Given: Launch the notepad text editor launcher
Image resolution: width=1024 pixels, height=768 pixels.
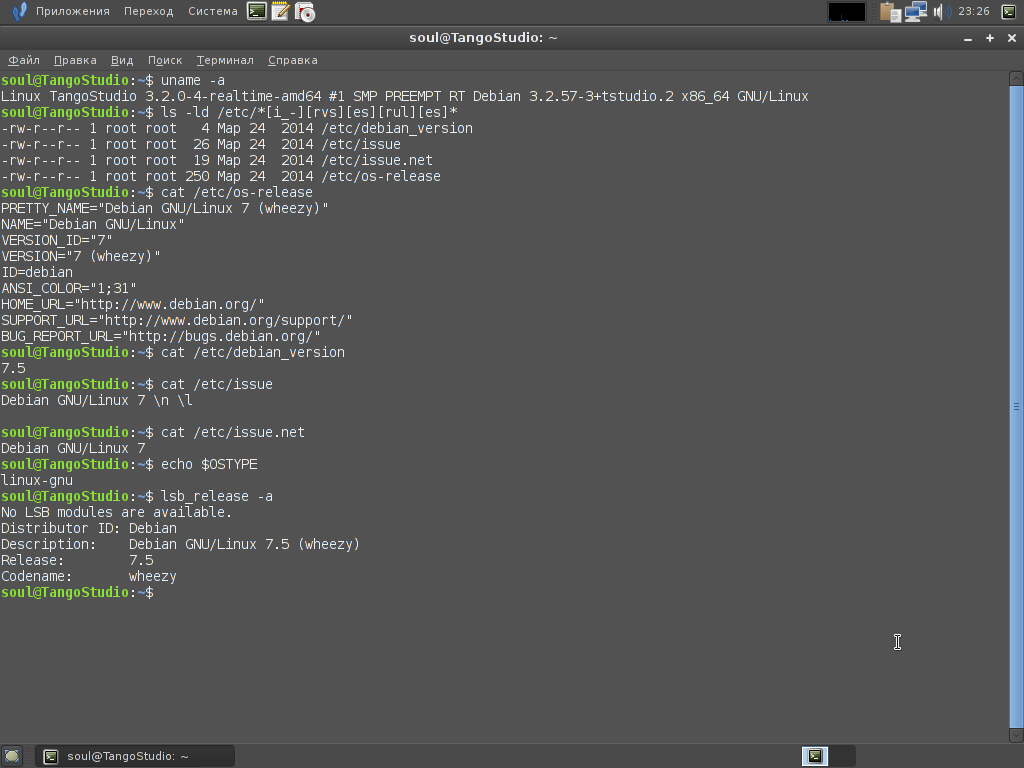Looking at the screenshot, I should pos(281,11).
